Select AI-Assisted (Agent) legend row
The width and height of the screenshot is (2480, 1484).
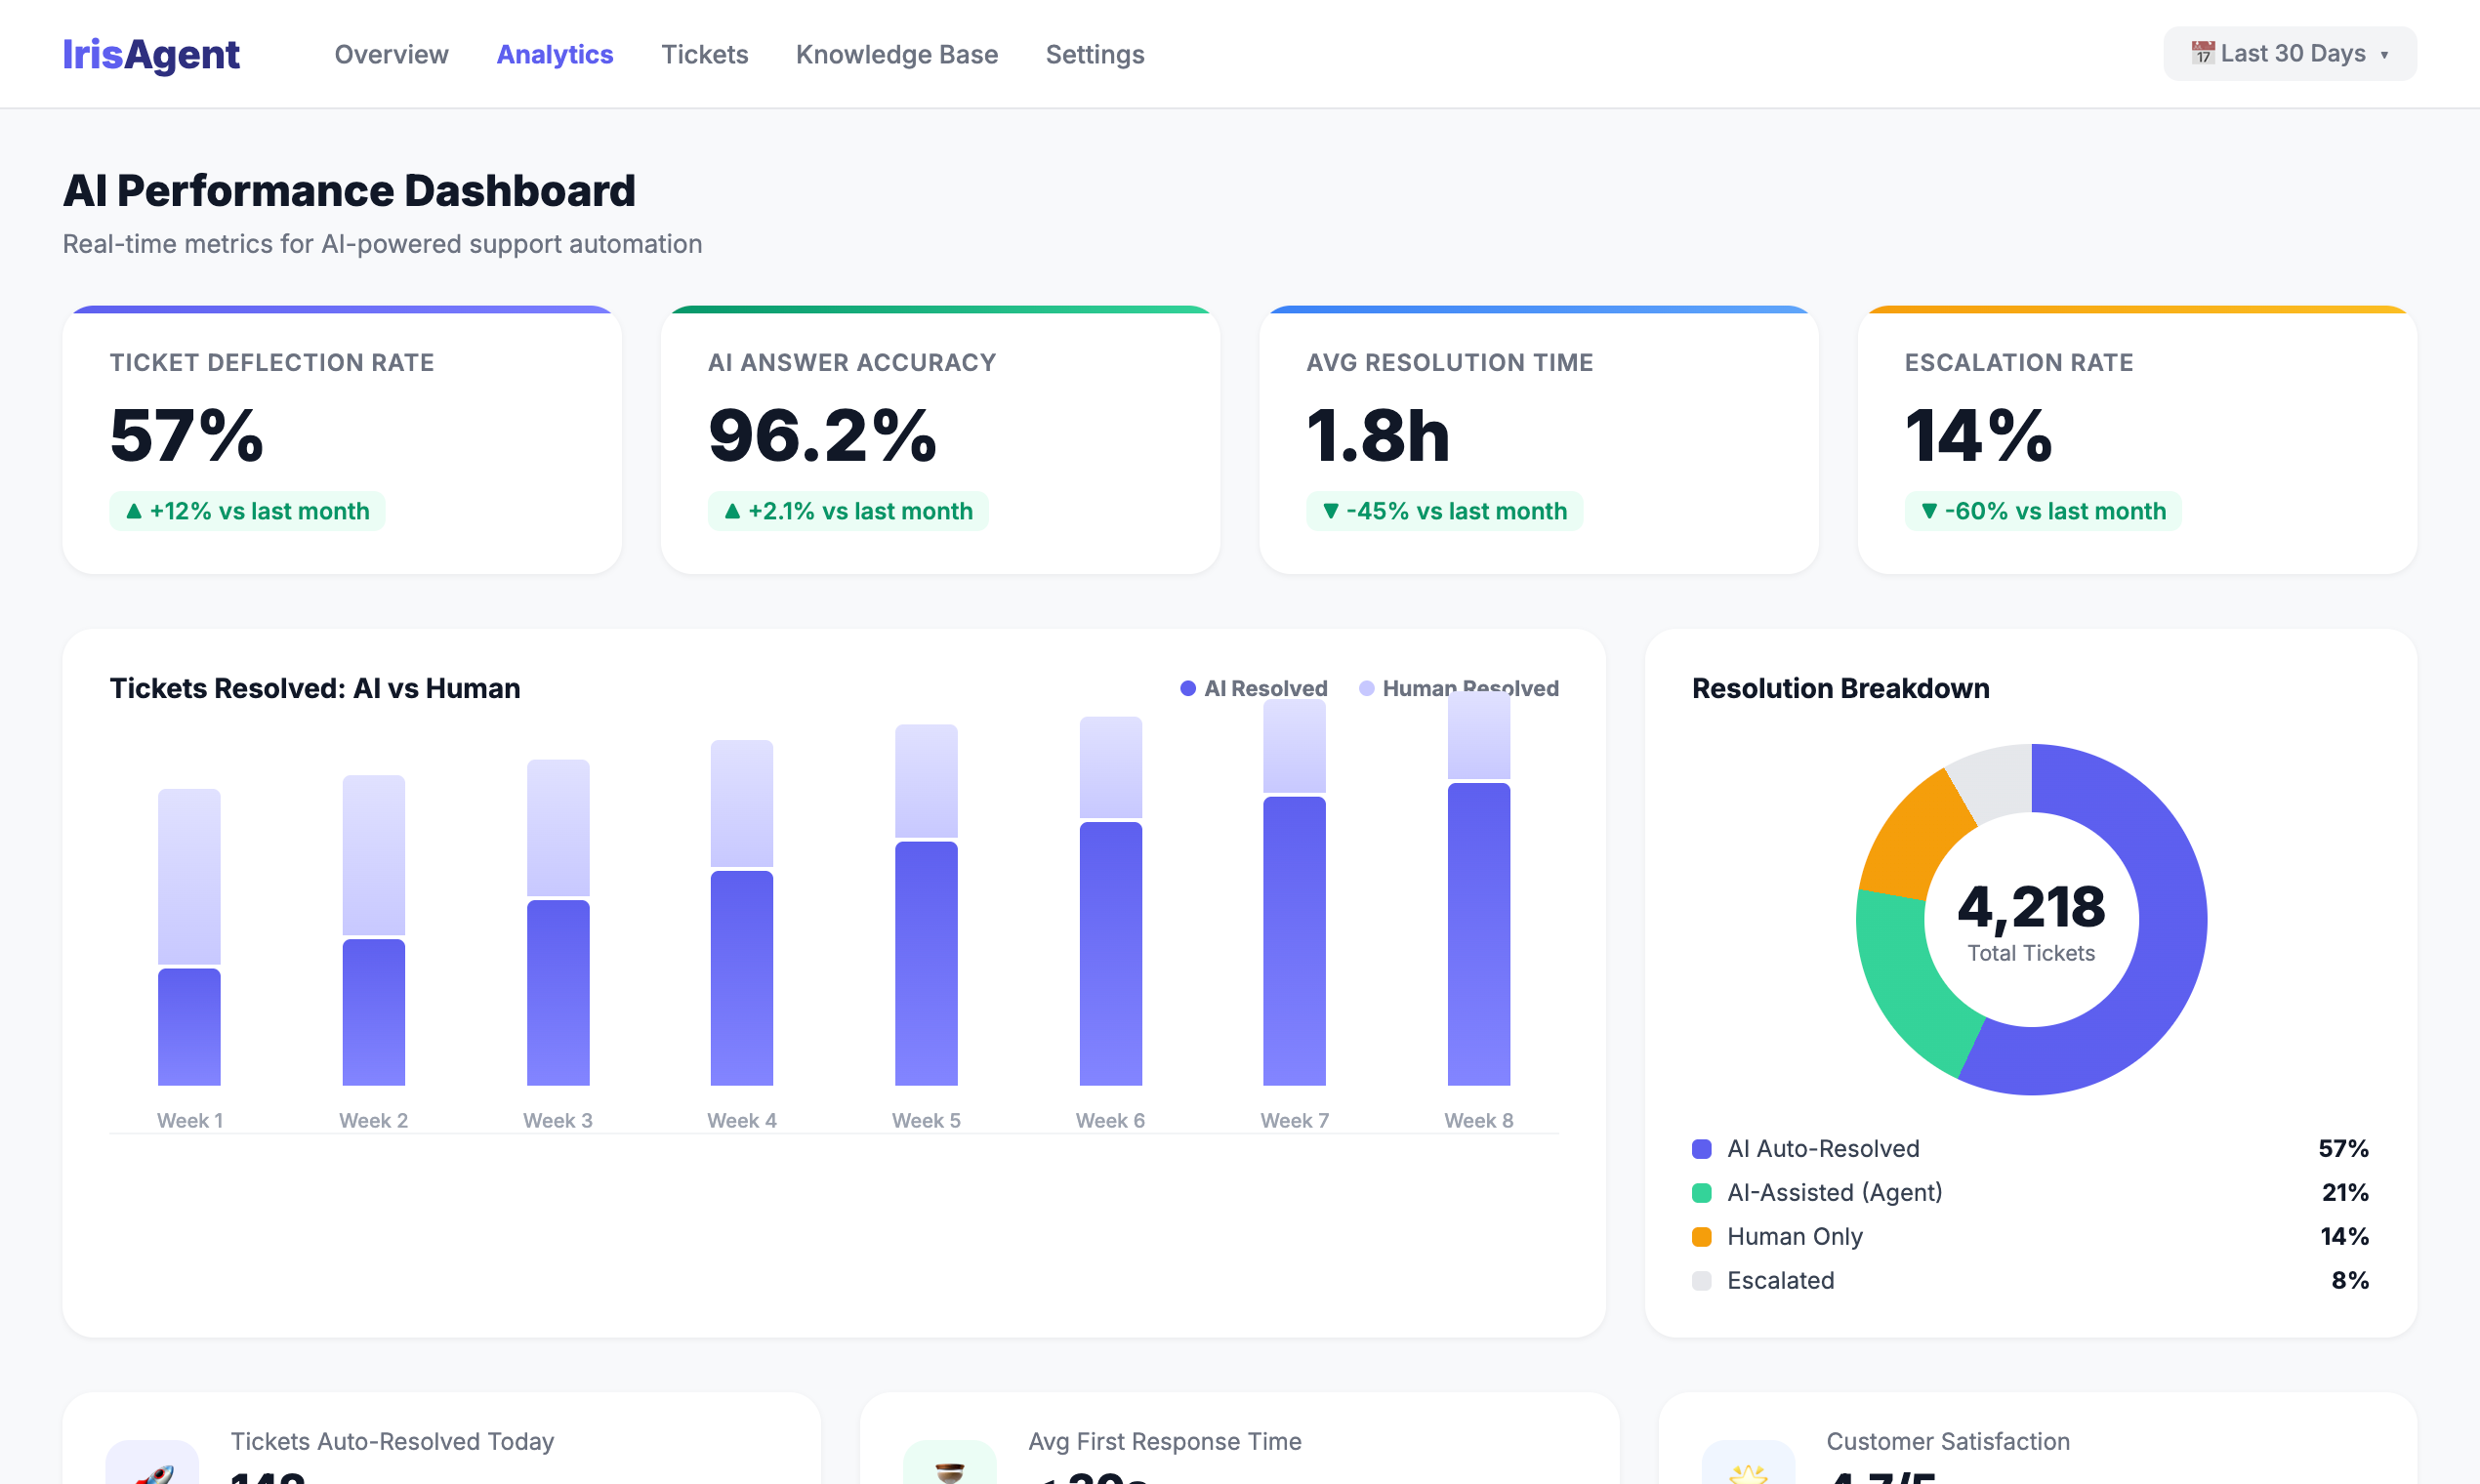[x=1834, y=1192]
